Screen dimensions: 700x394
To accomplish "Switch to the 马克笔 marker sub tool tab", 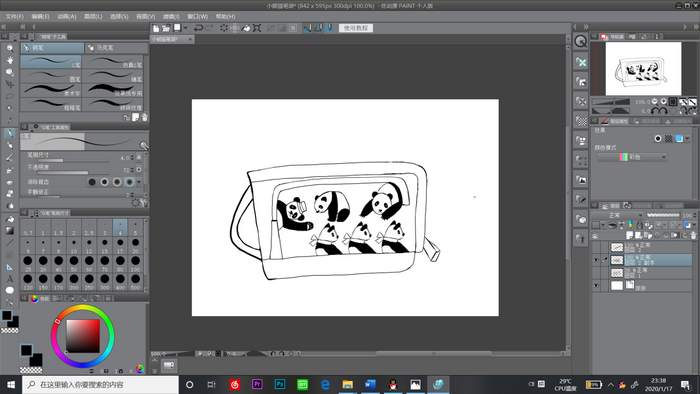I will [x=117, y=47].
